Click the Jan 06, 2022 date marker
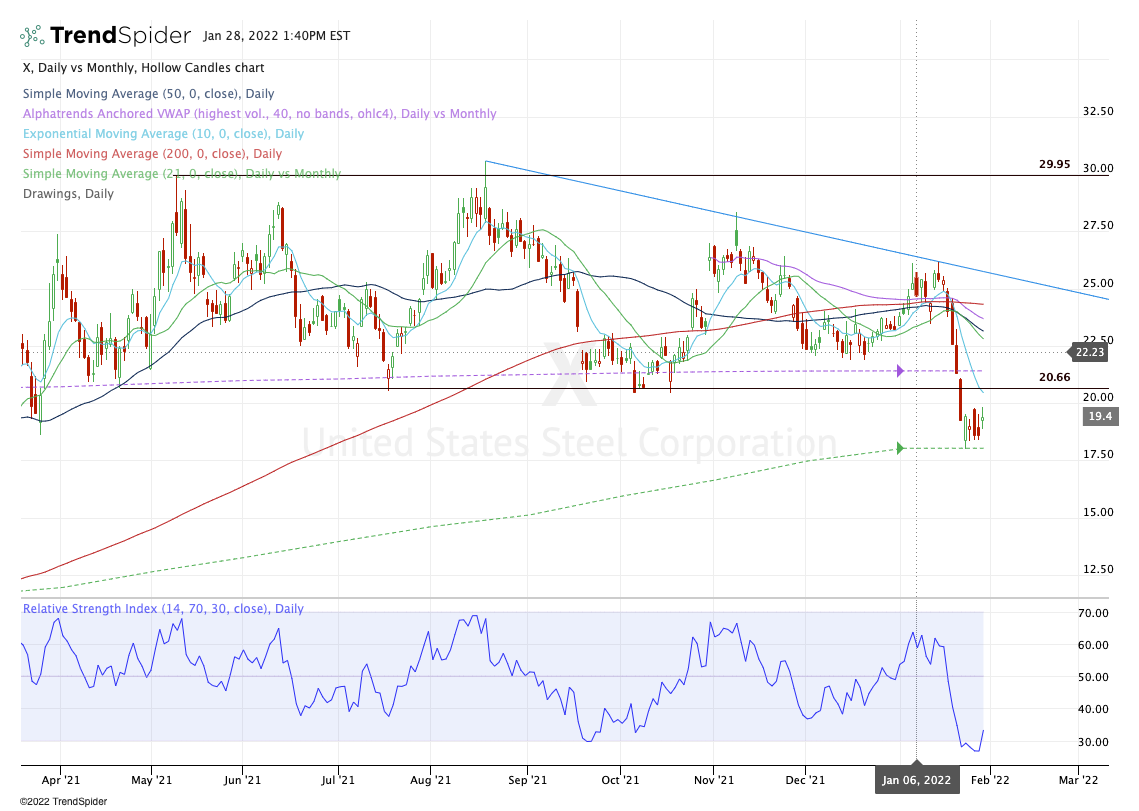This screenshot has width=1139, height=811. 915,779
